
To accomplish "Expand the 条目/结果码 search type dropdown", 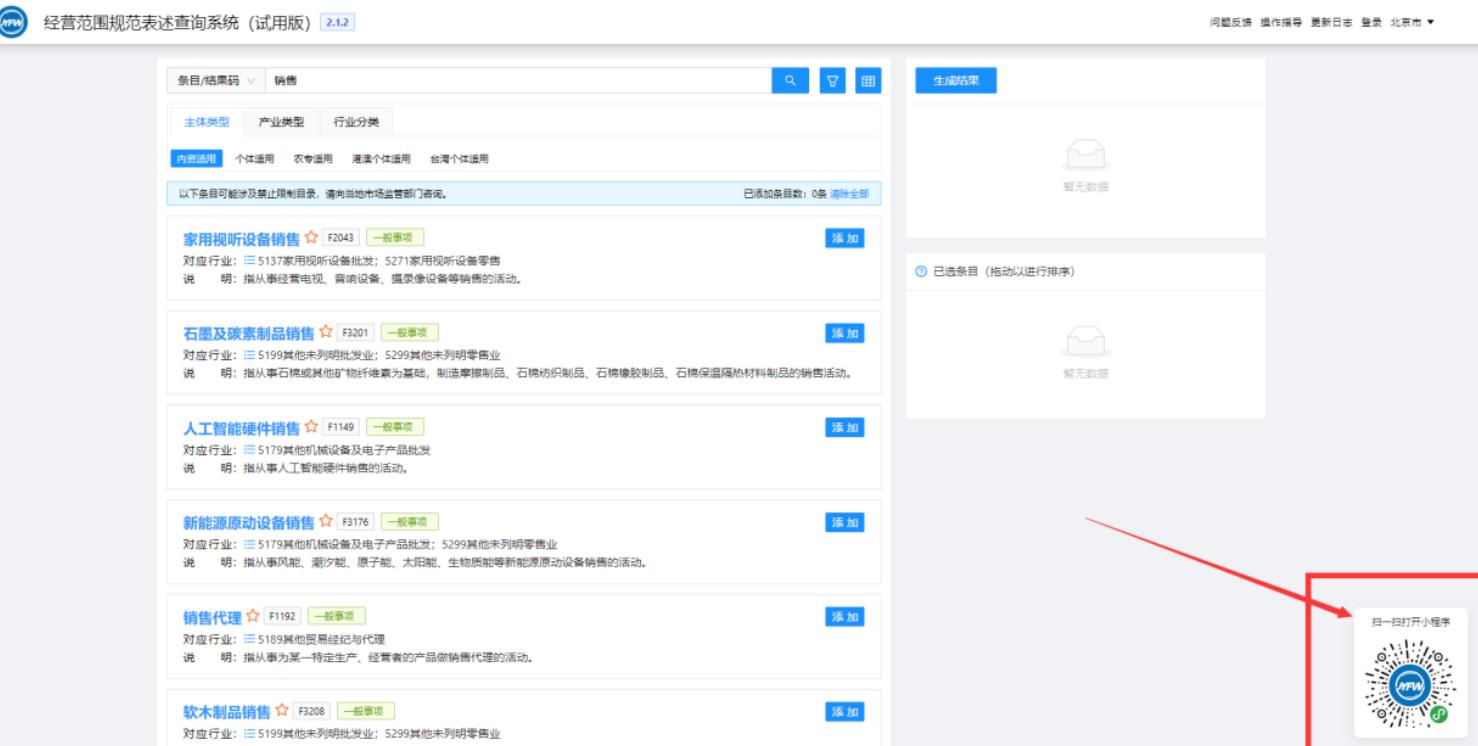I will 215,81.
